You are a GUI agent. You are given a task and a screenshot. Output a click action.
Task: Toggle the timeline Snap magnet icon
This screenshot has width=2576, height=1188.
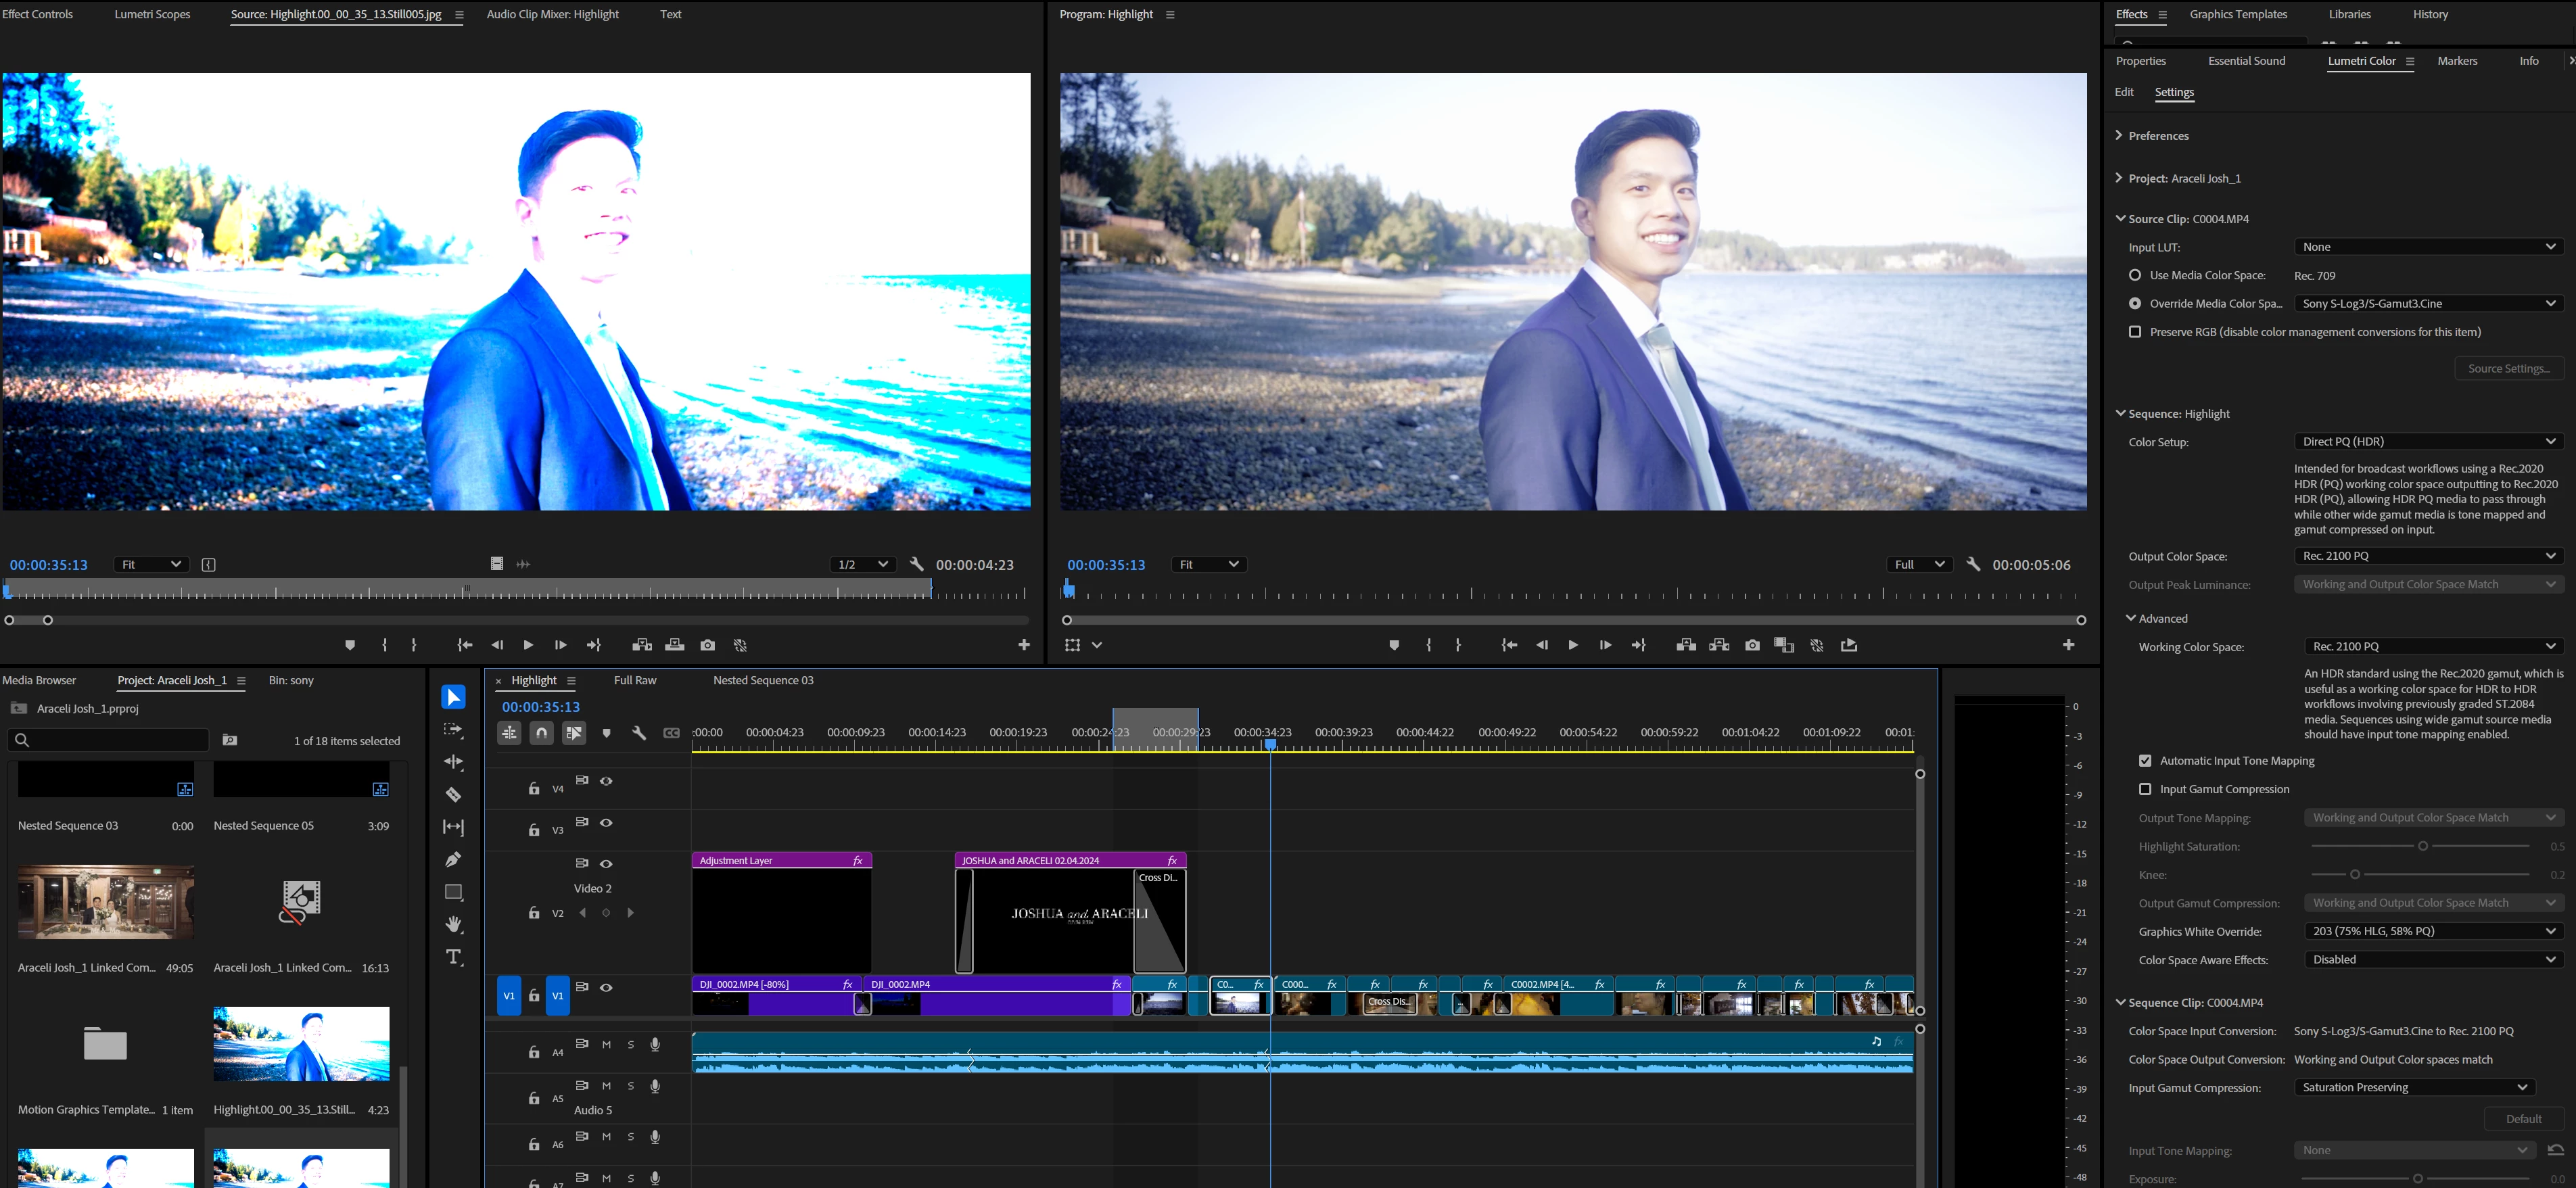pyautogui.click(x=541, y=733)
